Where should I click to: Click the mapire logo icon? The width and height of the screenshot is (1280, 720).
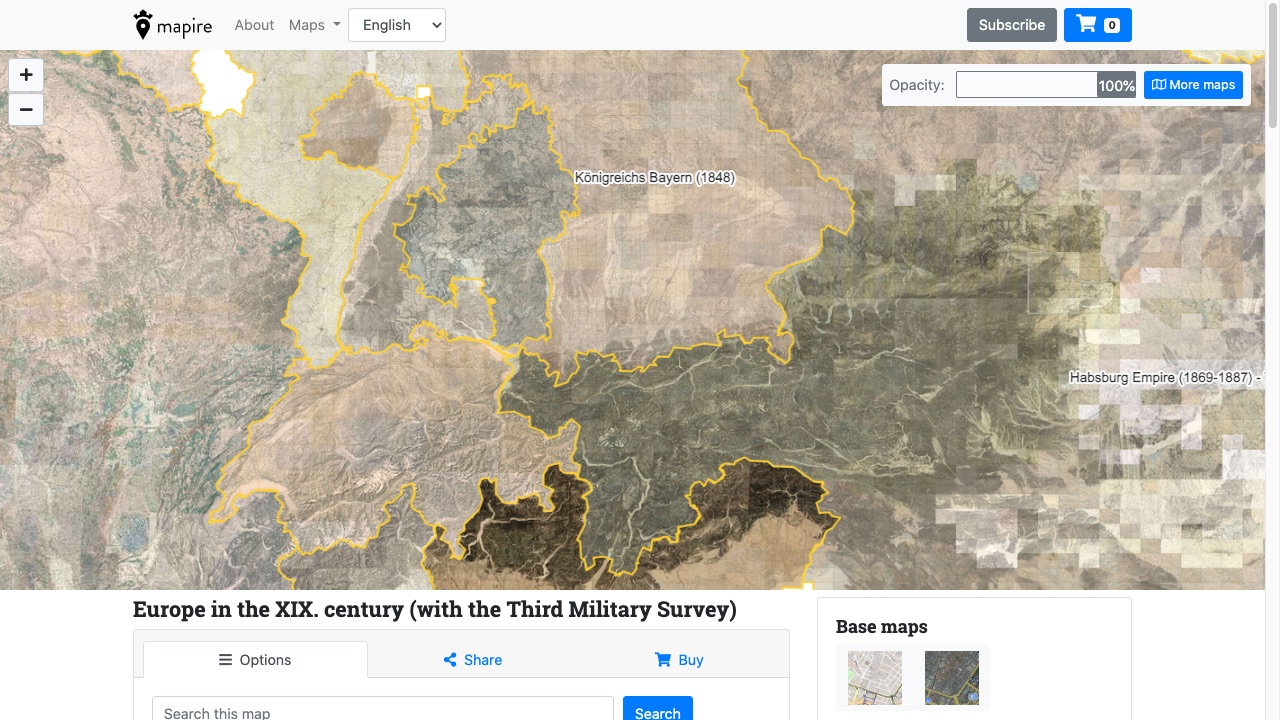(143, 25)
